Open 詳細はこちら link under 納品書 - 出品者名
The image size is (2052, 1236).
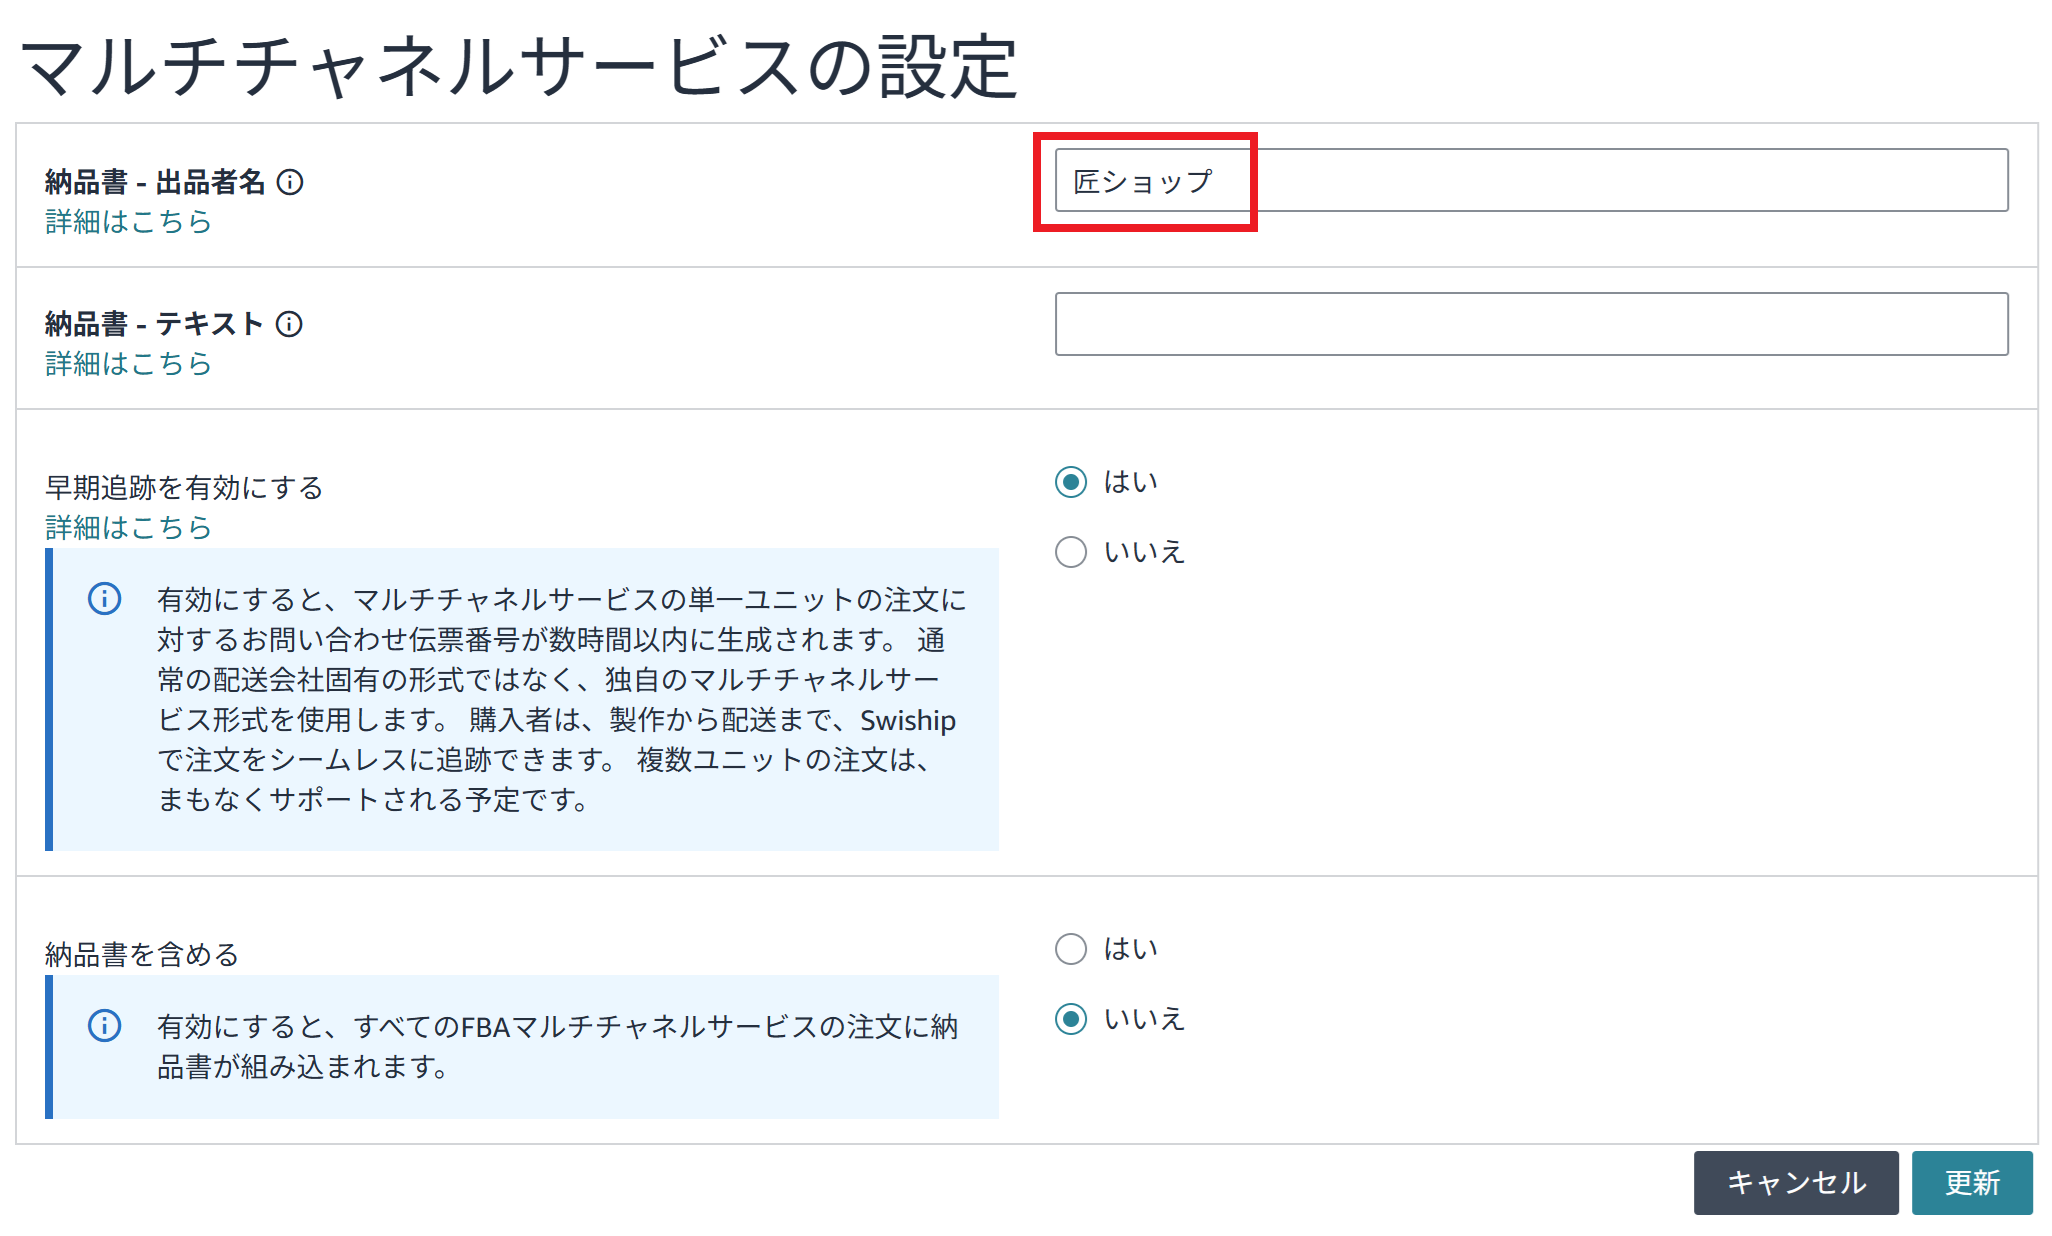pos(128,222)
